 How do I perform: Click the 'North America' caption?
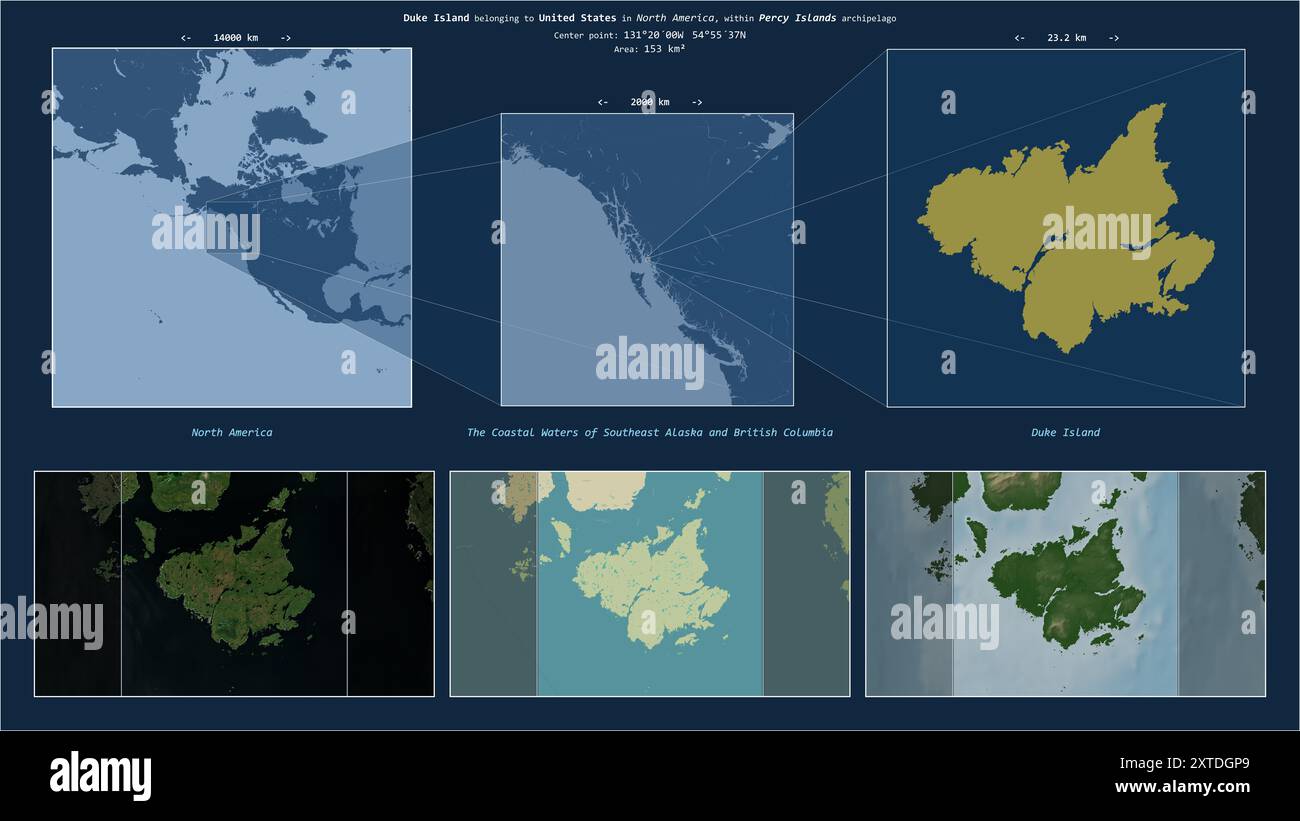pos(232,433)
